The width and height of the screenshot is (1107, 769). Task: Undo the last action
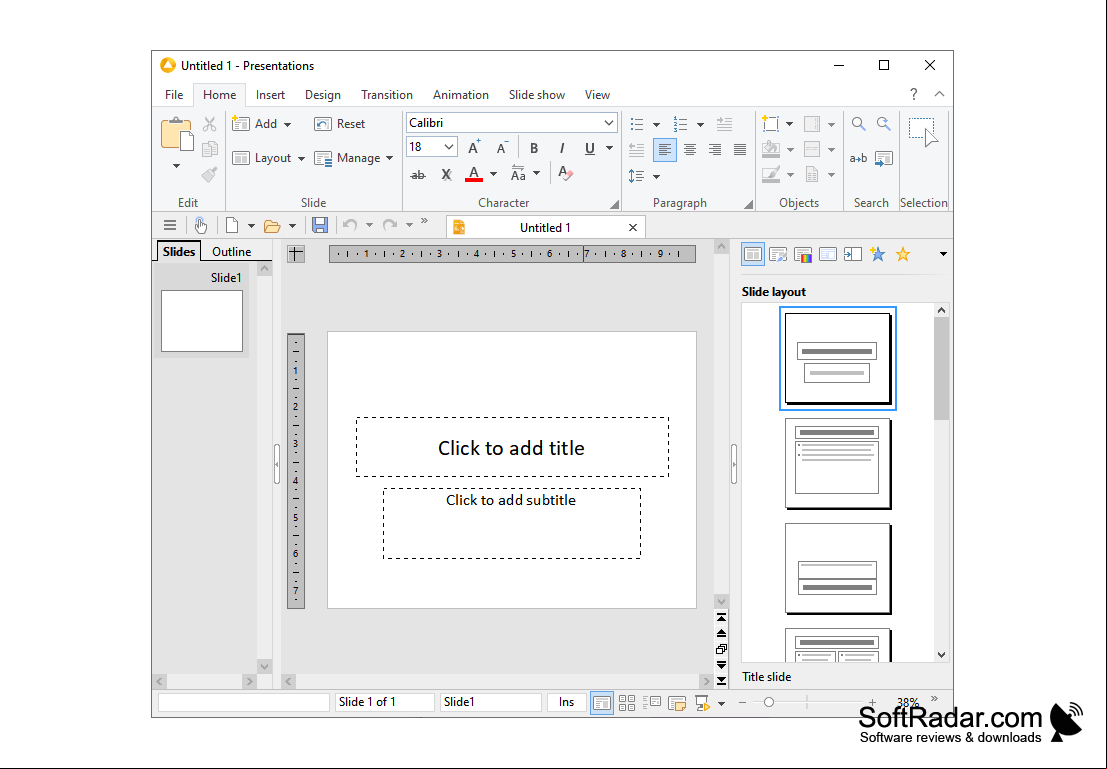click(349, 226)
